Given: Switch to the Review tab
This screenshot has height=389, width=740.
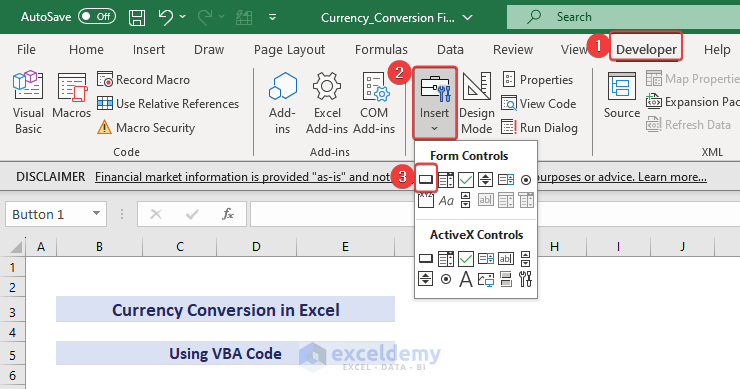Looking at the screenshot, I should (x=513, y=50).
